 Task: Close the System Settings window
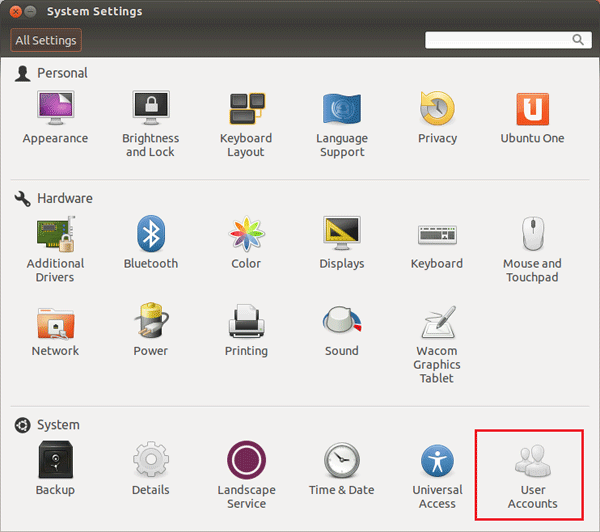14,12
